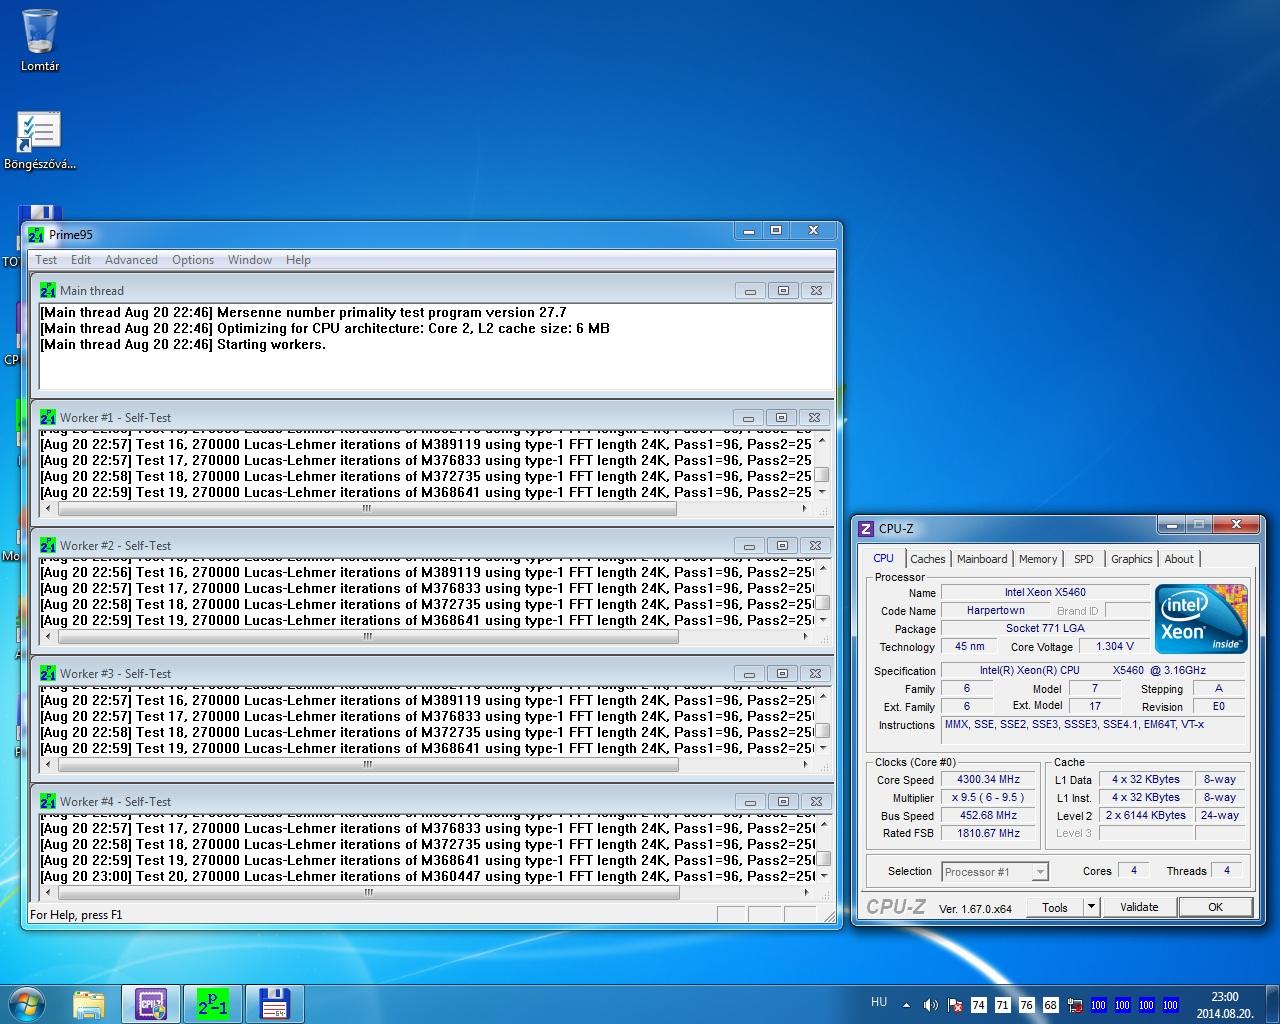The image size is (1280, 1024).
Task: Click 'For Help, press F1' status bar text
Action: pyautogui.click(x=76, y=914)
